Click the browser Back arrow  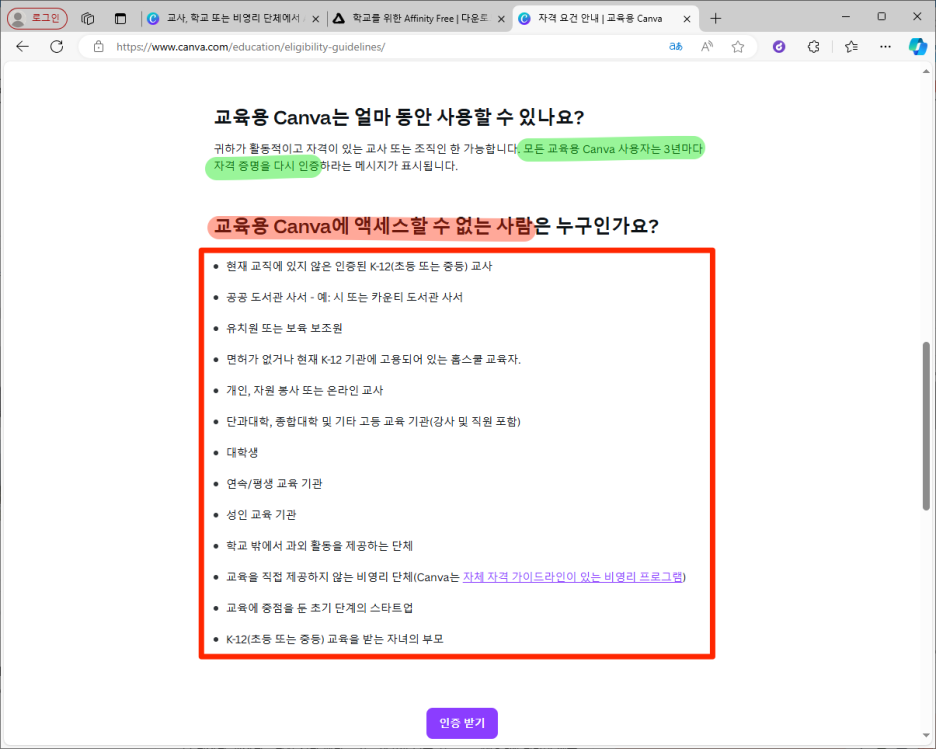tap(23, 47)
